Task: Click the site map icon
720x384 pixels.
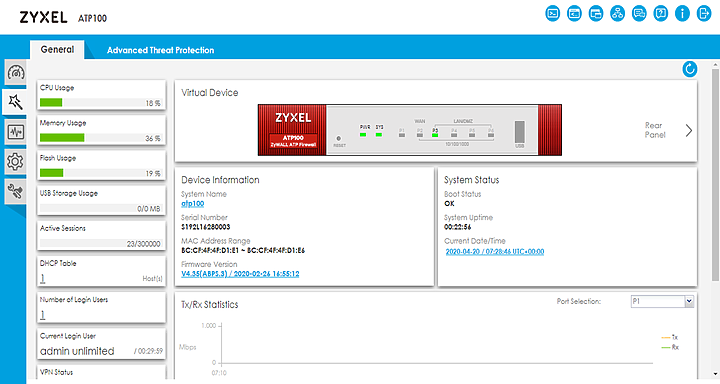Action: point(617,13)
